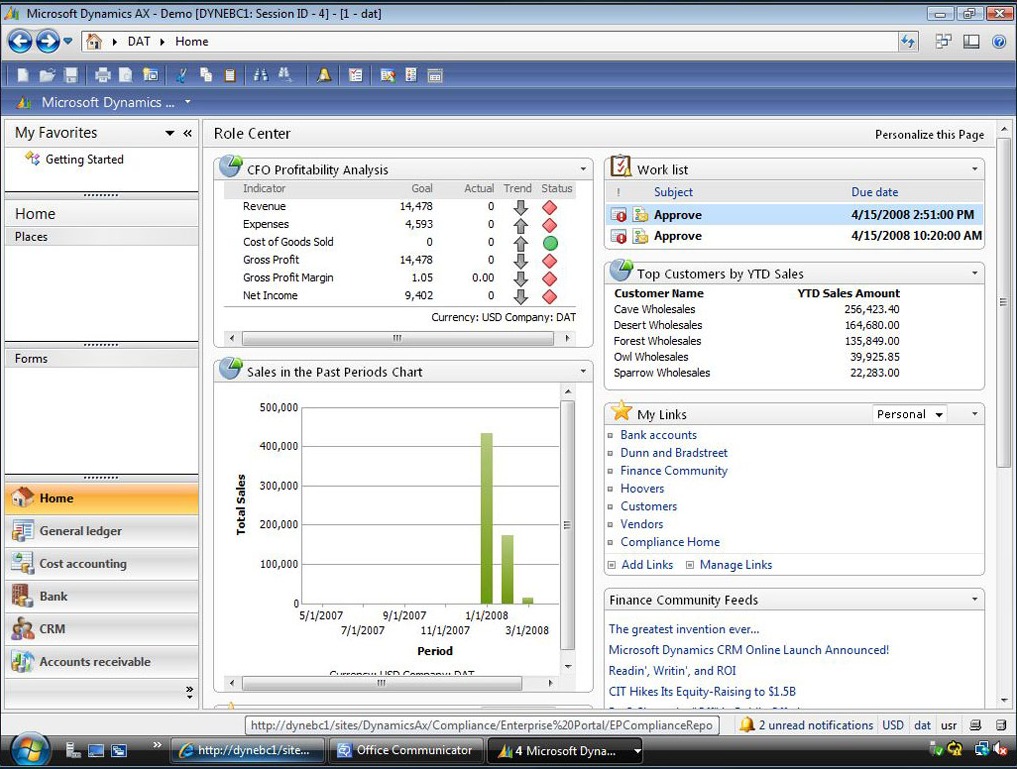Switch to Office Communicator taskbar button
Viewport: 1017px width, 769px height.
407,750
